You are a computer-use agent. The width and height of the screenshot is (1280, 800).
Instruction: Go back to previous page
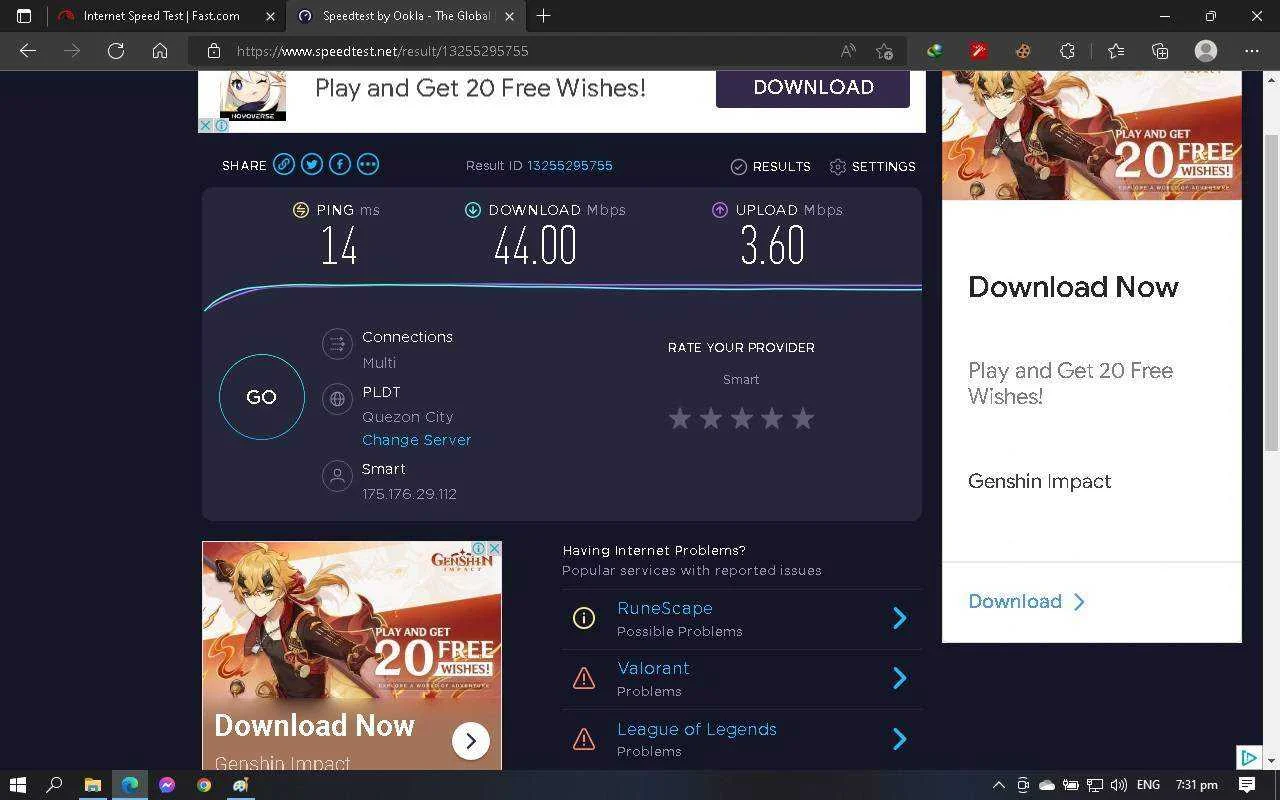(28, 51)
